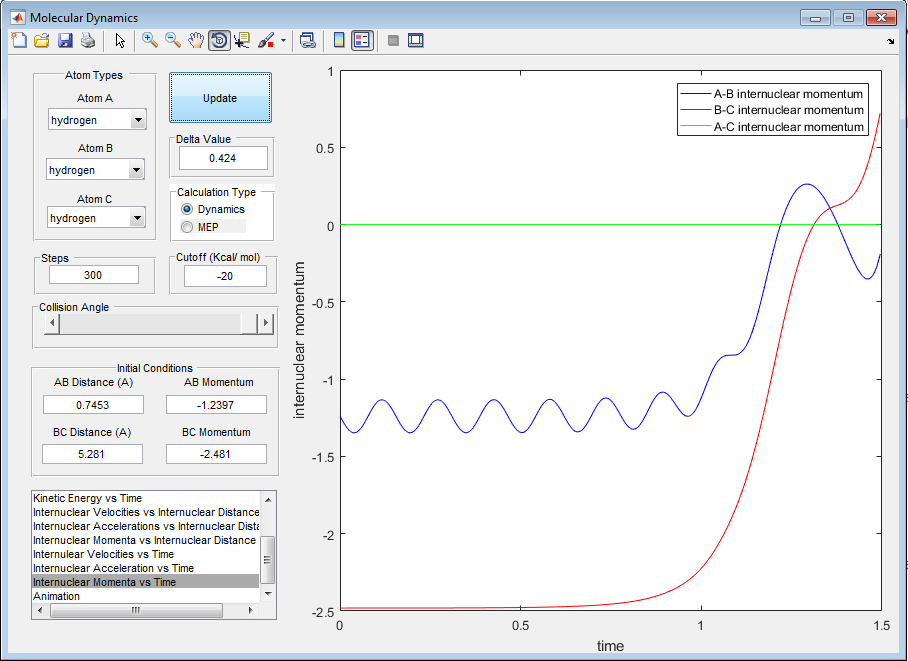Activate the Zoom Out magnifier tool
908x661 pixels.
pyautogui.click(x=173, y=41)
